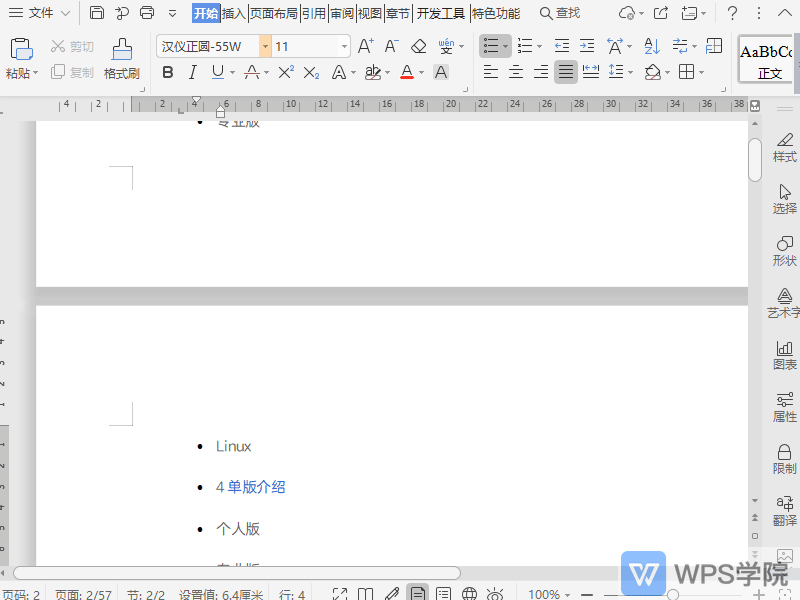Expand font color dropdown arrow
Viewport: 800px width, 600px height.
421,73
